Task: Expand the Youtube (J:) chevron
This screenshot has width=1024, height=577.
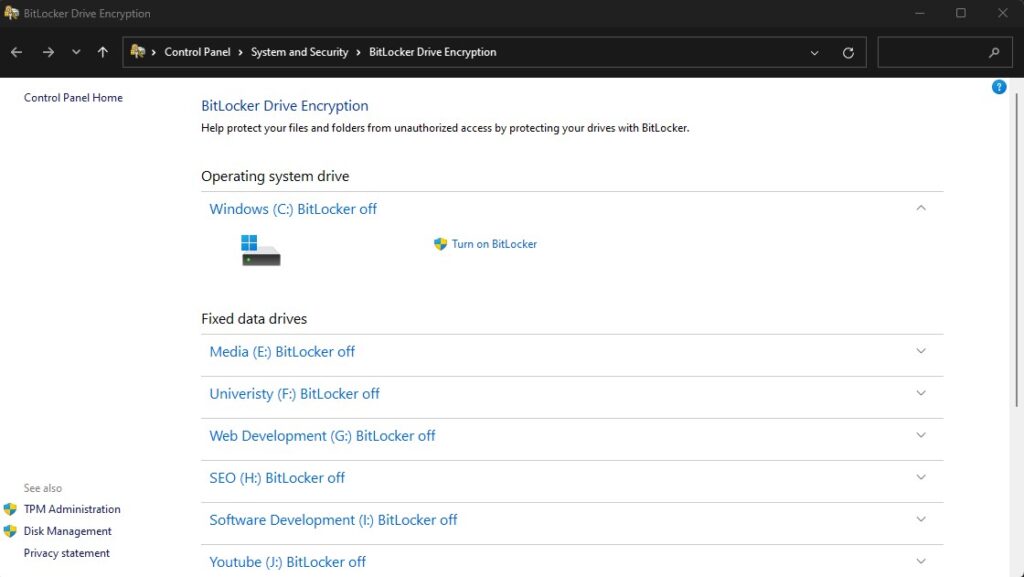Action: click(921, 561)
